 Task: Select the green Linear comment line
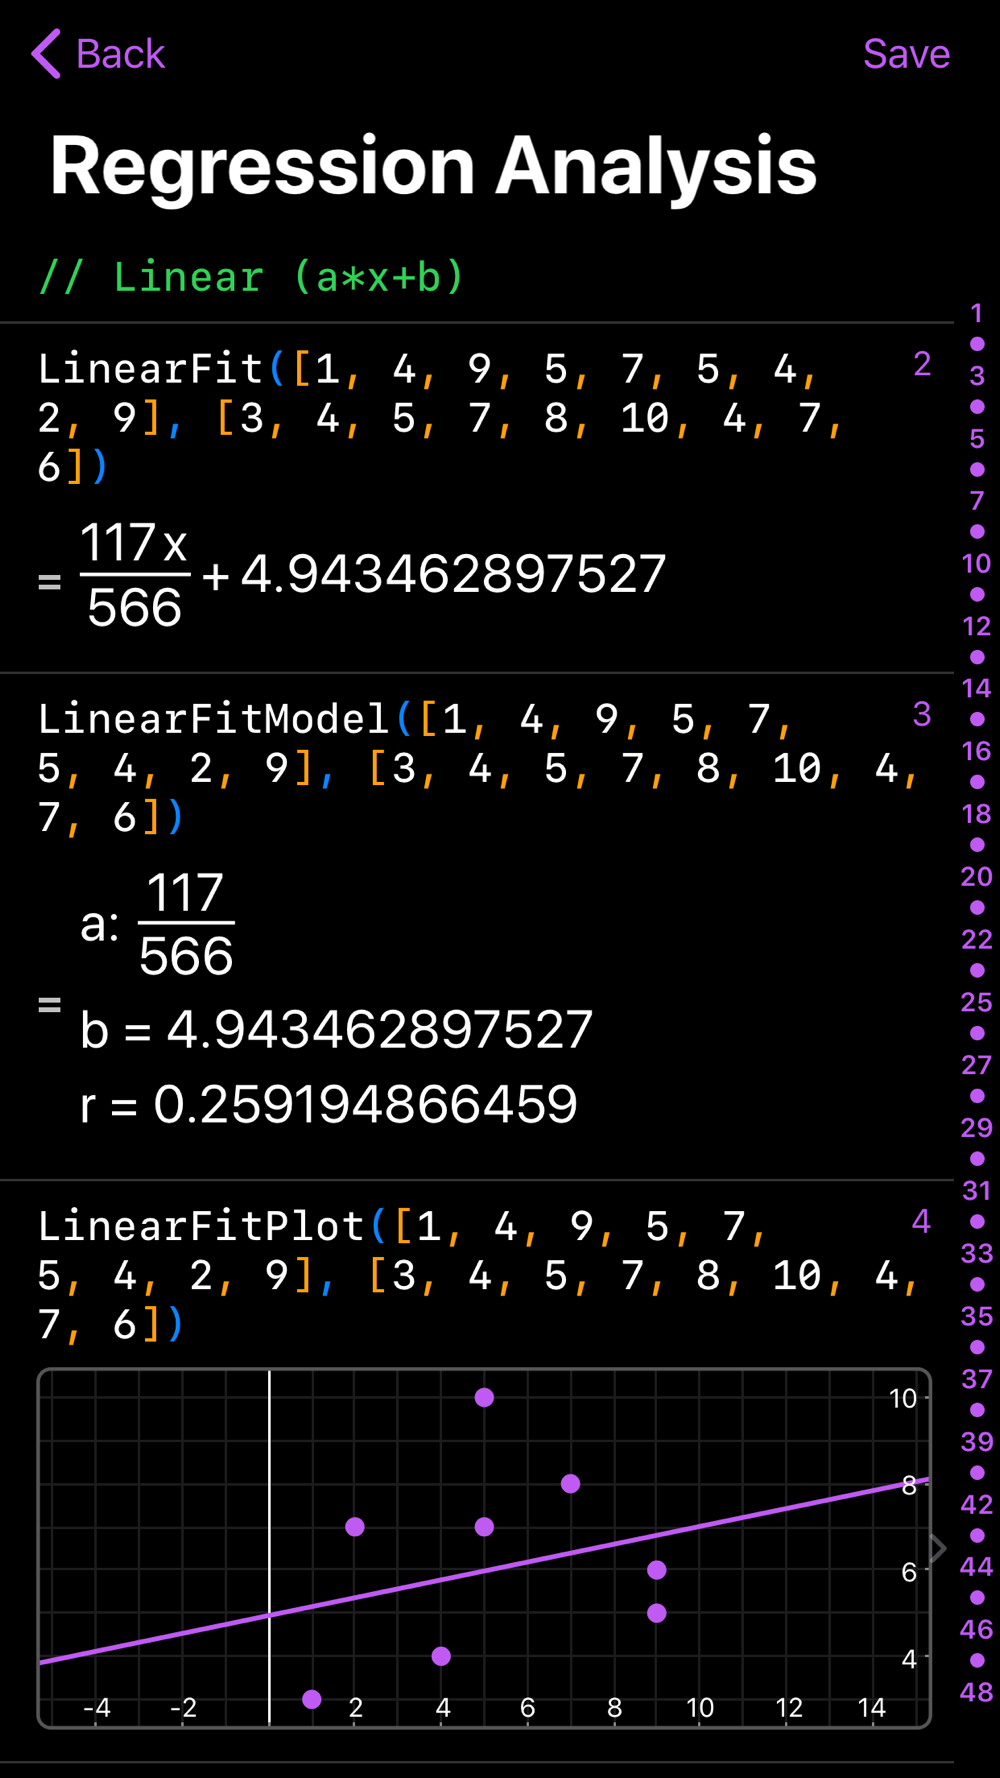tap(251, 277)
